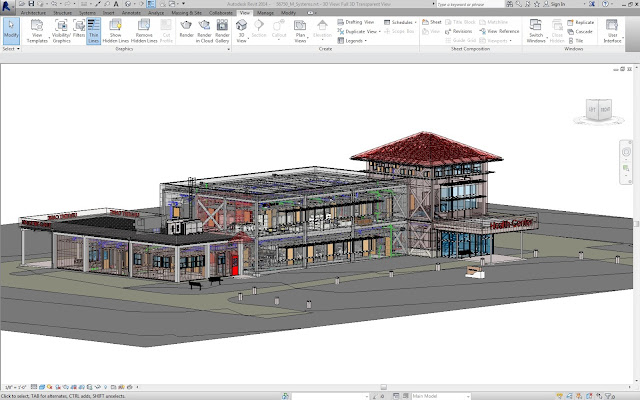Select the Modify tool

pyautogui.click(x=11, y=31)
